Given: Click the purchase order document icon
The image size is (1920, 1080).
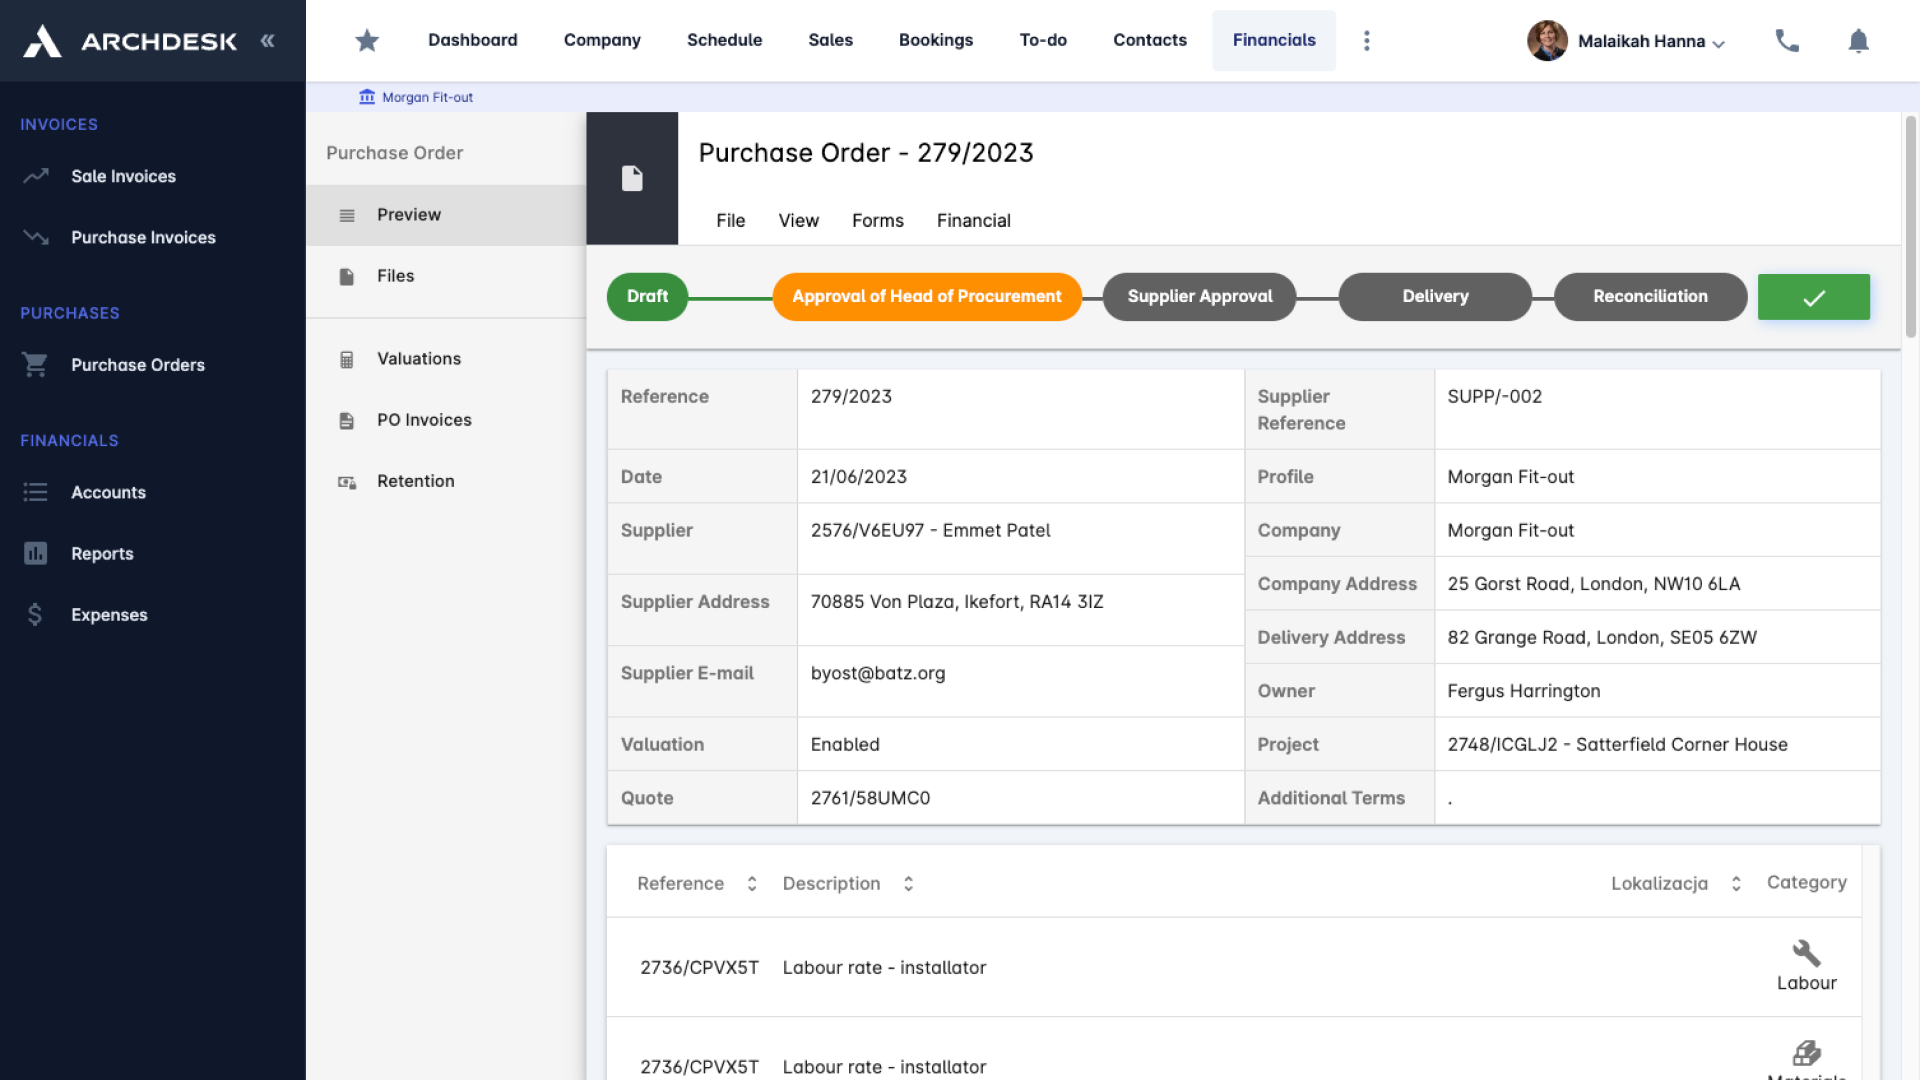Looking at the screenshot, I should [x=632, y=178].
